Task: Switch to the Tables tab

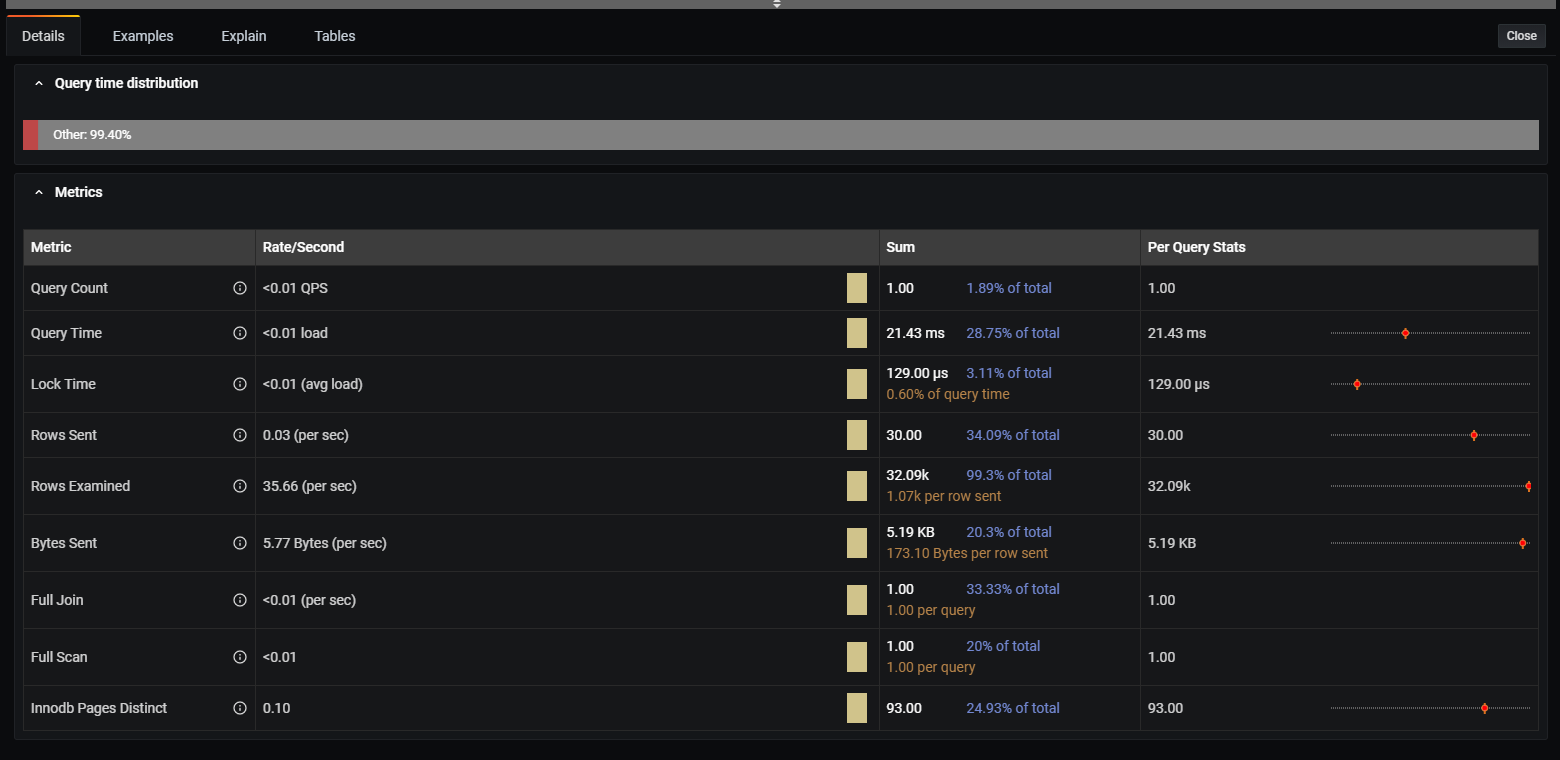Action: 335,36
